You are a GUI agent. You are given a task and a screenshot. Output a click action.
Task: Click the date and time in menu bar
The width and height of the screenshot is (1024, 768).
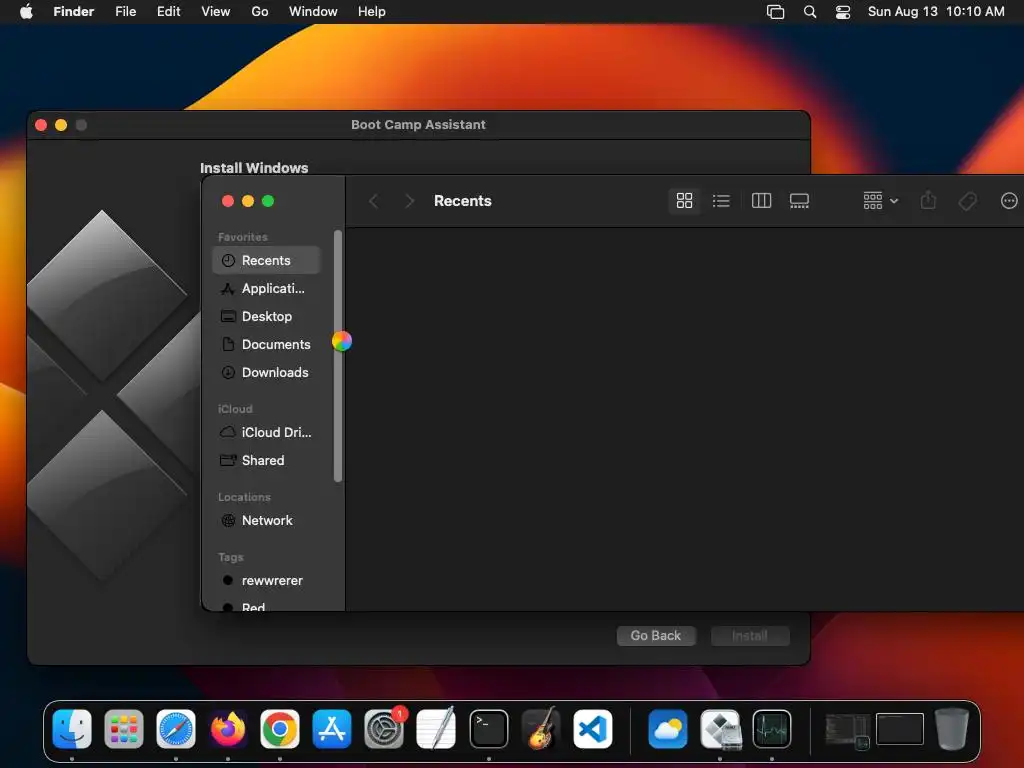936,11
